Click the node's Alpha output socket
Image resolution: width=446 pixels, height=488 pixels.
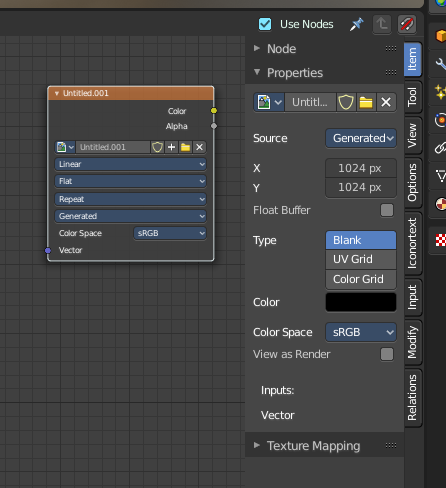(x=214, y=126)
